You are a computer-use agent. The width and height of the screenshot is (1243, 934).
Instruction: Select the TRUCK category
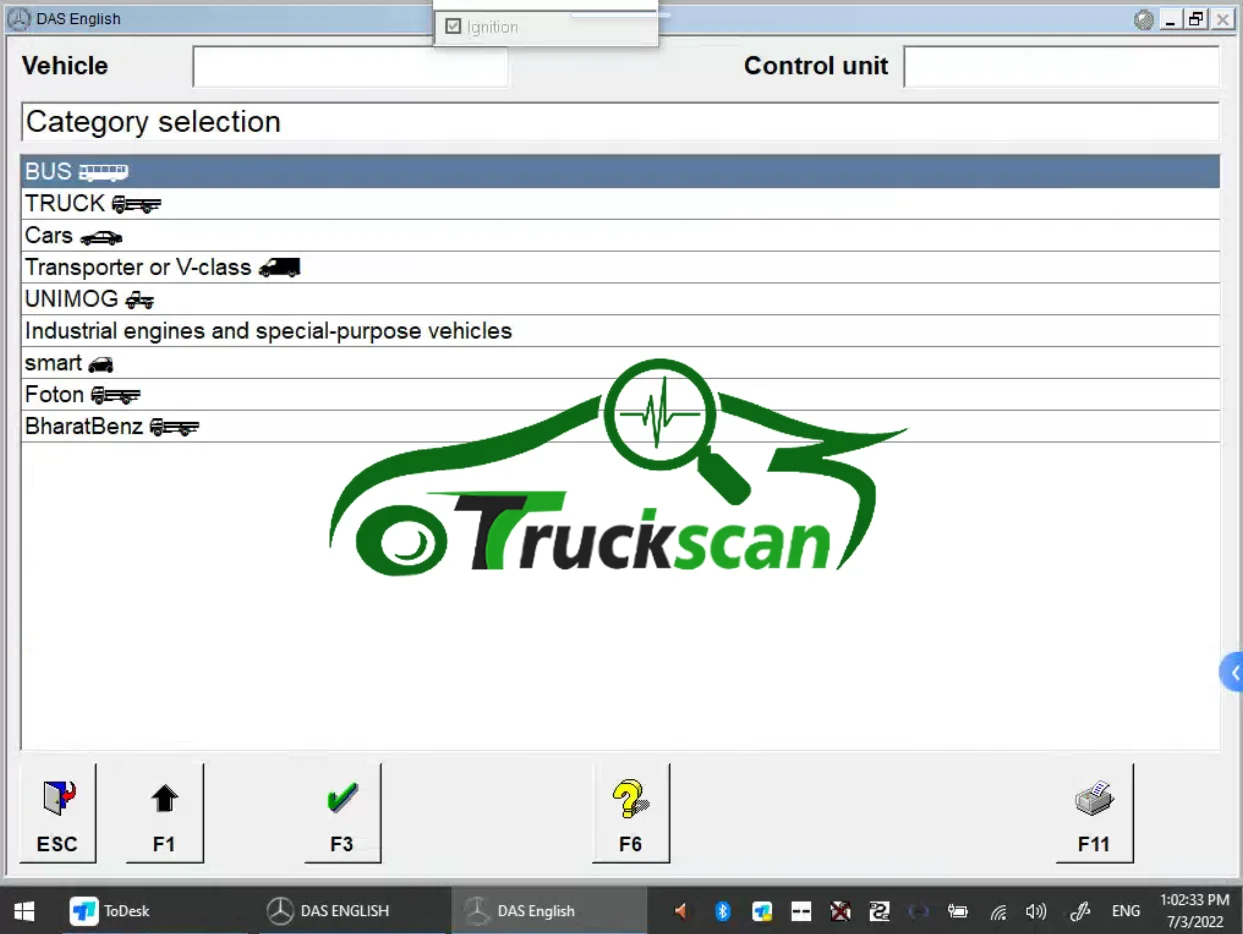coord(620,204)
